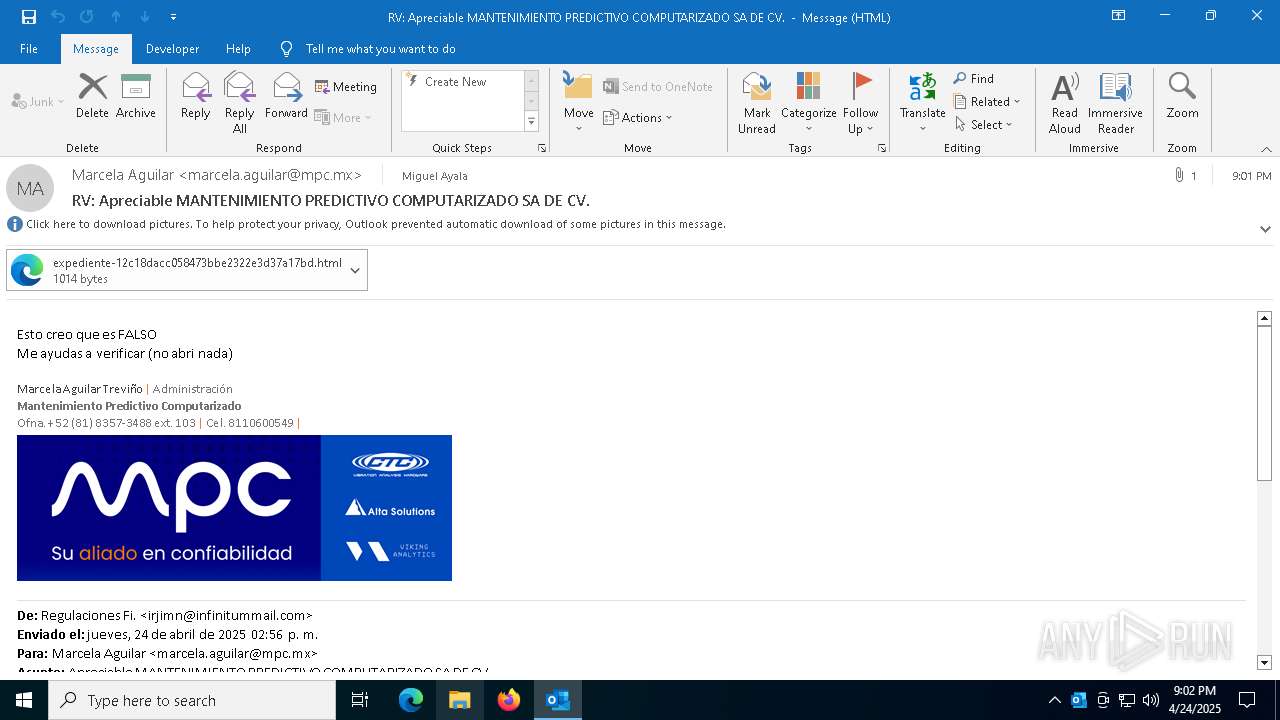Open the Junk dropdown

click(38, 102)
